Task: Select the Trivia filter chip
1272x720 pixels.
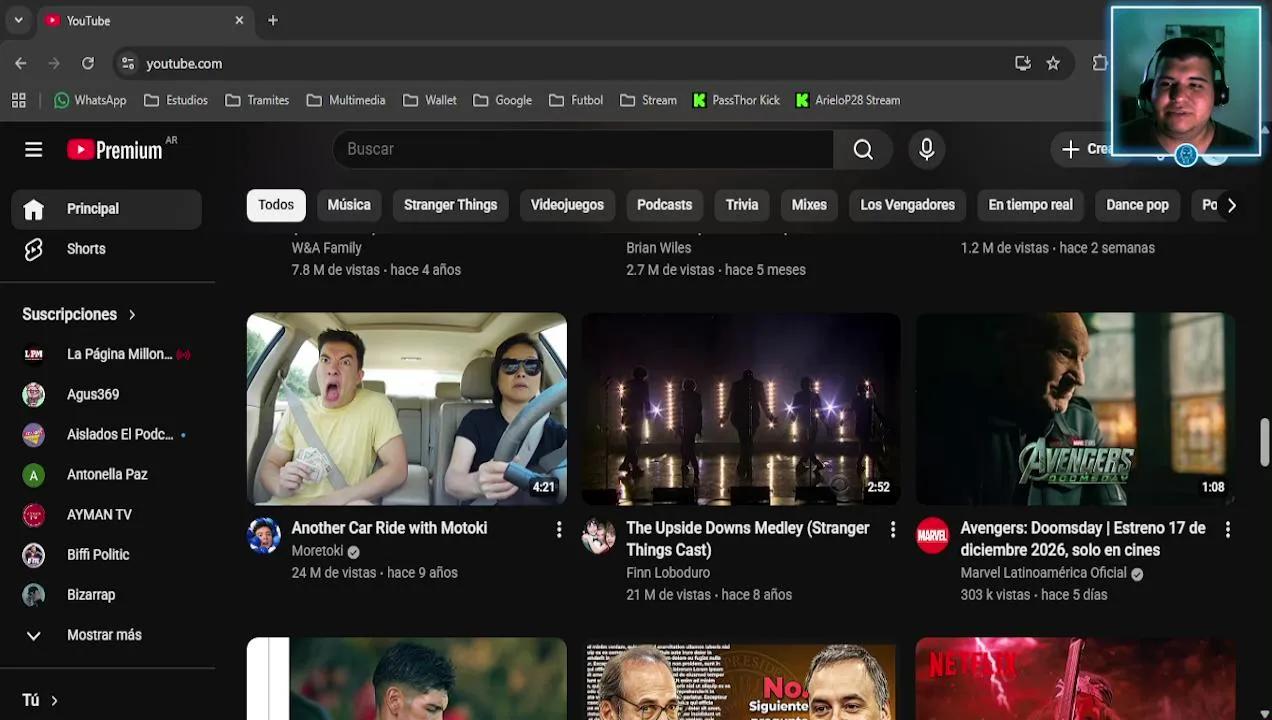Action: click(742, 205)
